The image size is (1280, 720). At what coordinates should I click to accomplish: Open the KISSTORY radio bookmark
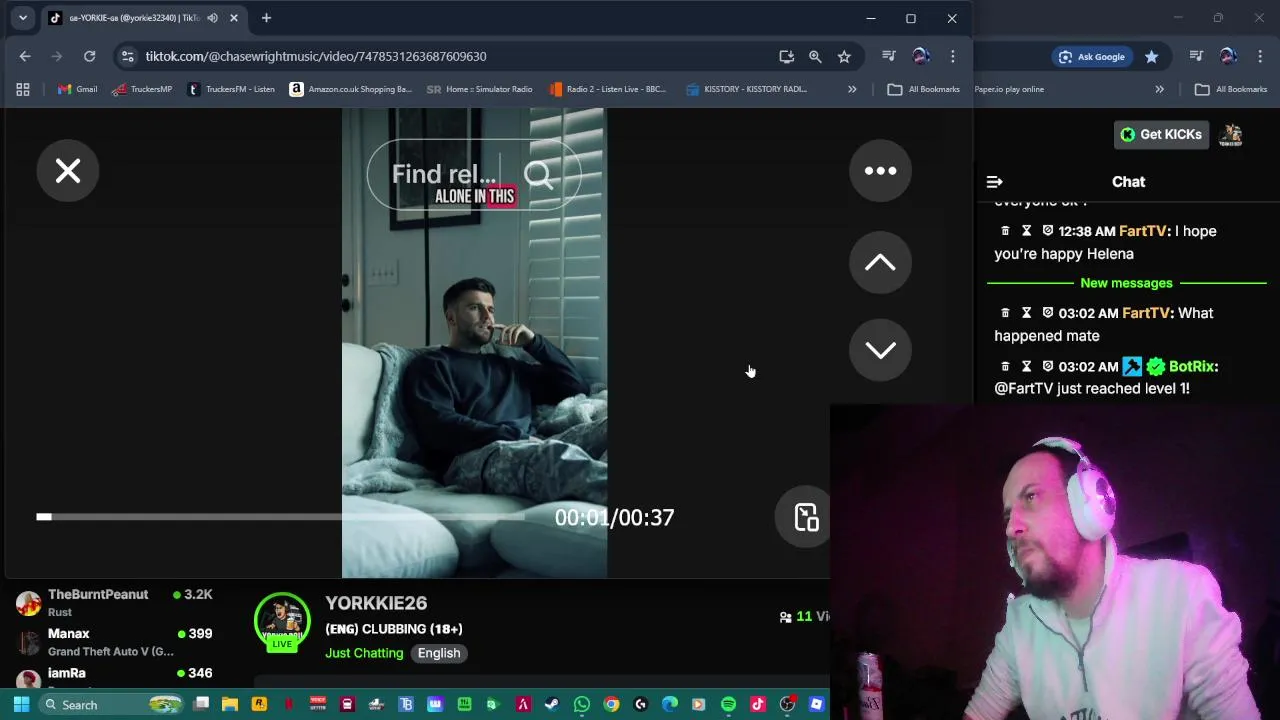747,89
